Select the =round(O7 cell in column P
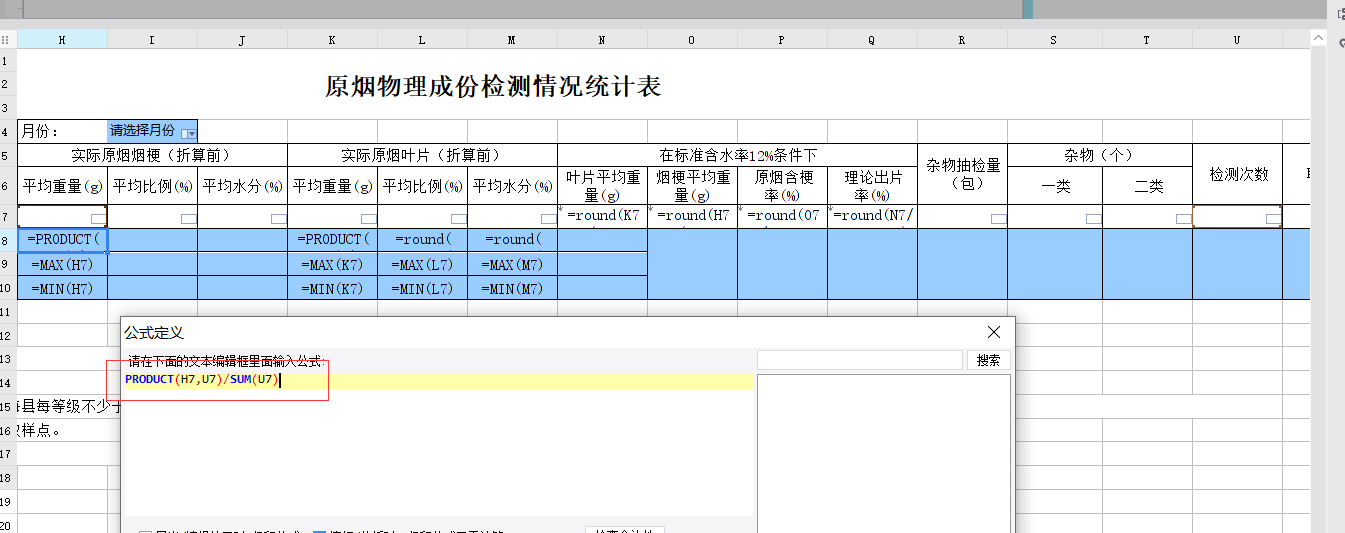1345x533 pixels. coord(782,216)
